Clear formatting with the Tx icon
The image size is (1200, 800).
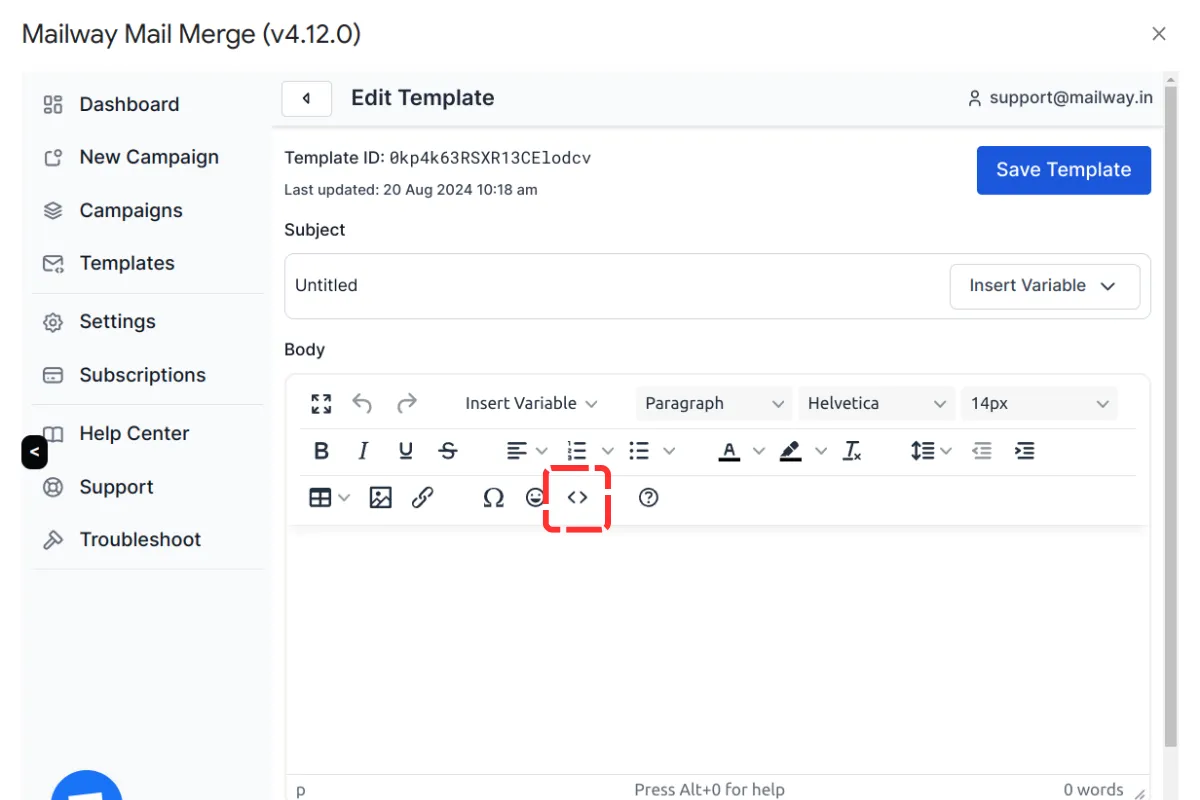852,451
